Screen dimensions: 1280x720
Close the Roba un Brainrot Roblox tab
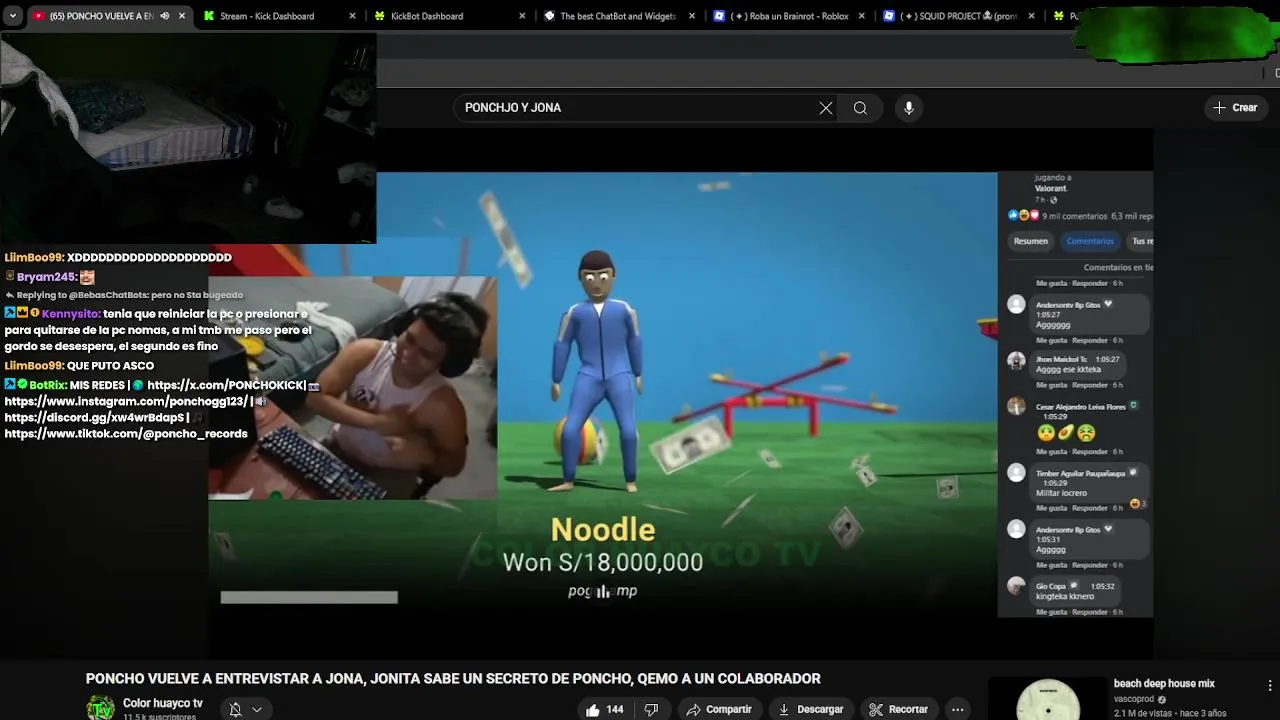(862, 16)
